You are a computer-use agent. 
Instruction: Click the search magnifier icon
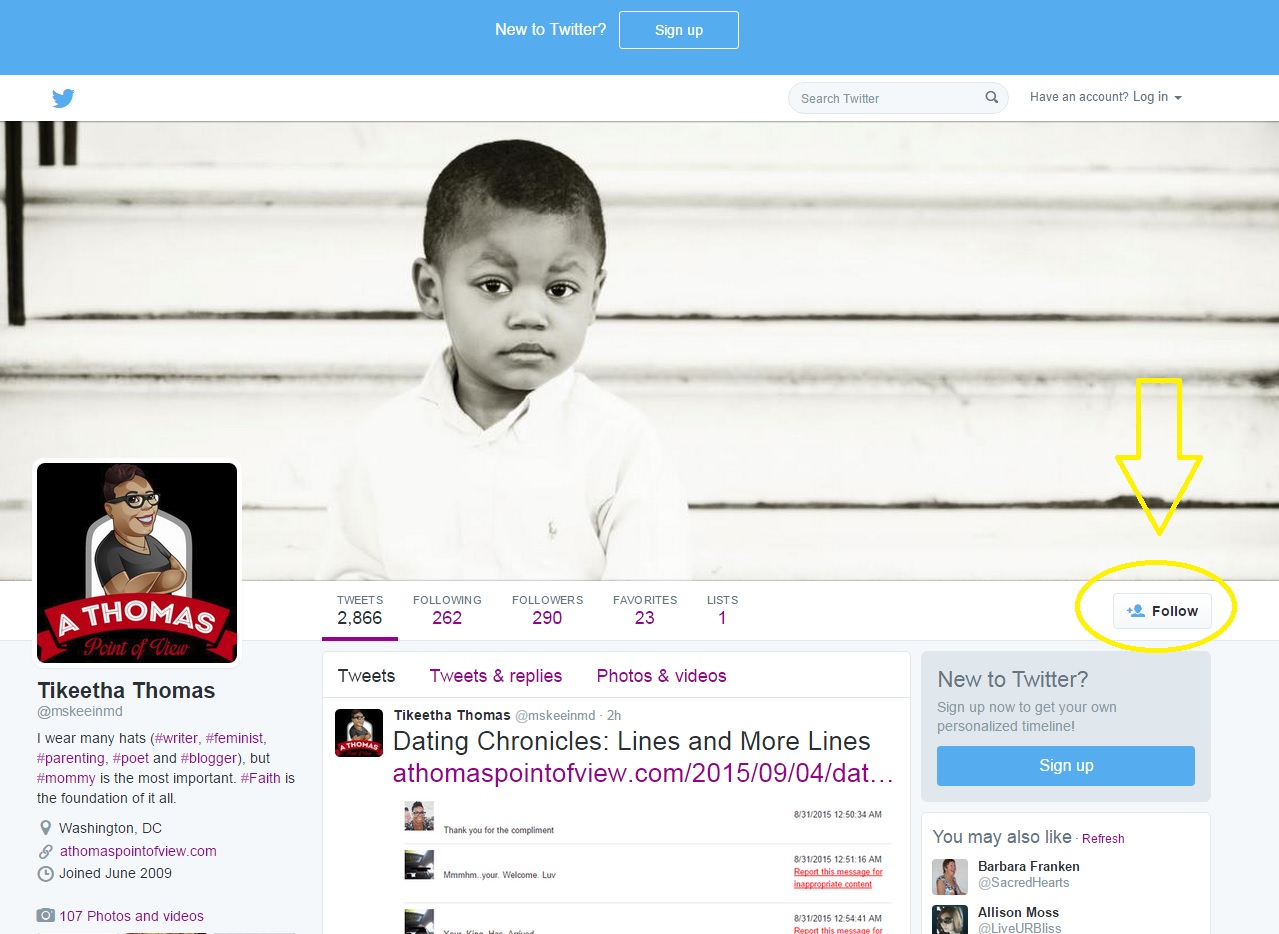coord(991,98)
